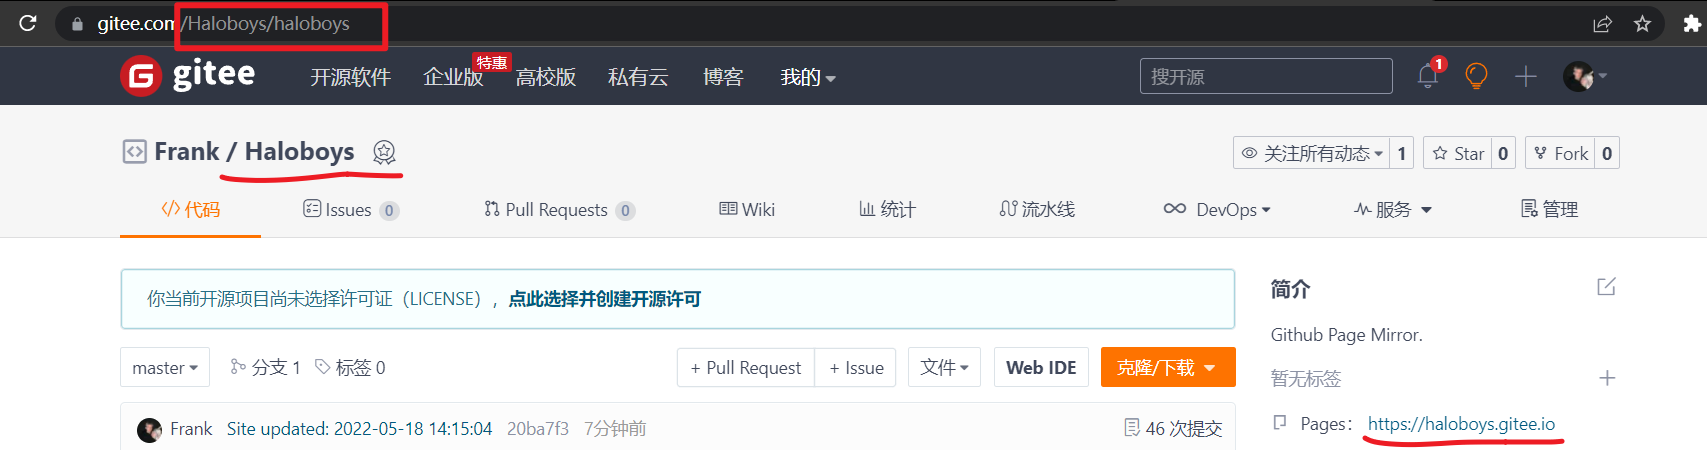Click the Frank commit author name

point(191,429)
